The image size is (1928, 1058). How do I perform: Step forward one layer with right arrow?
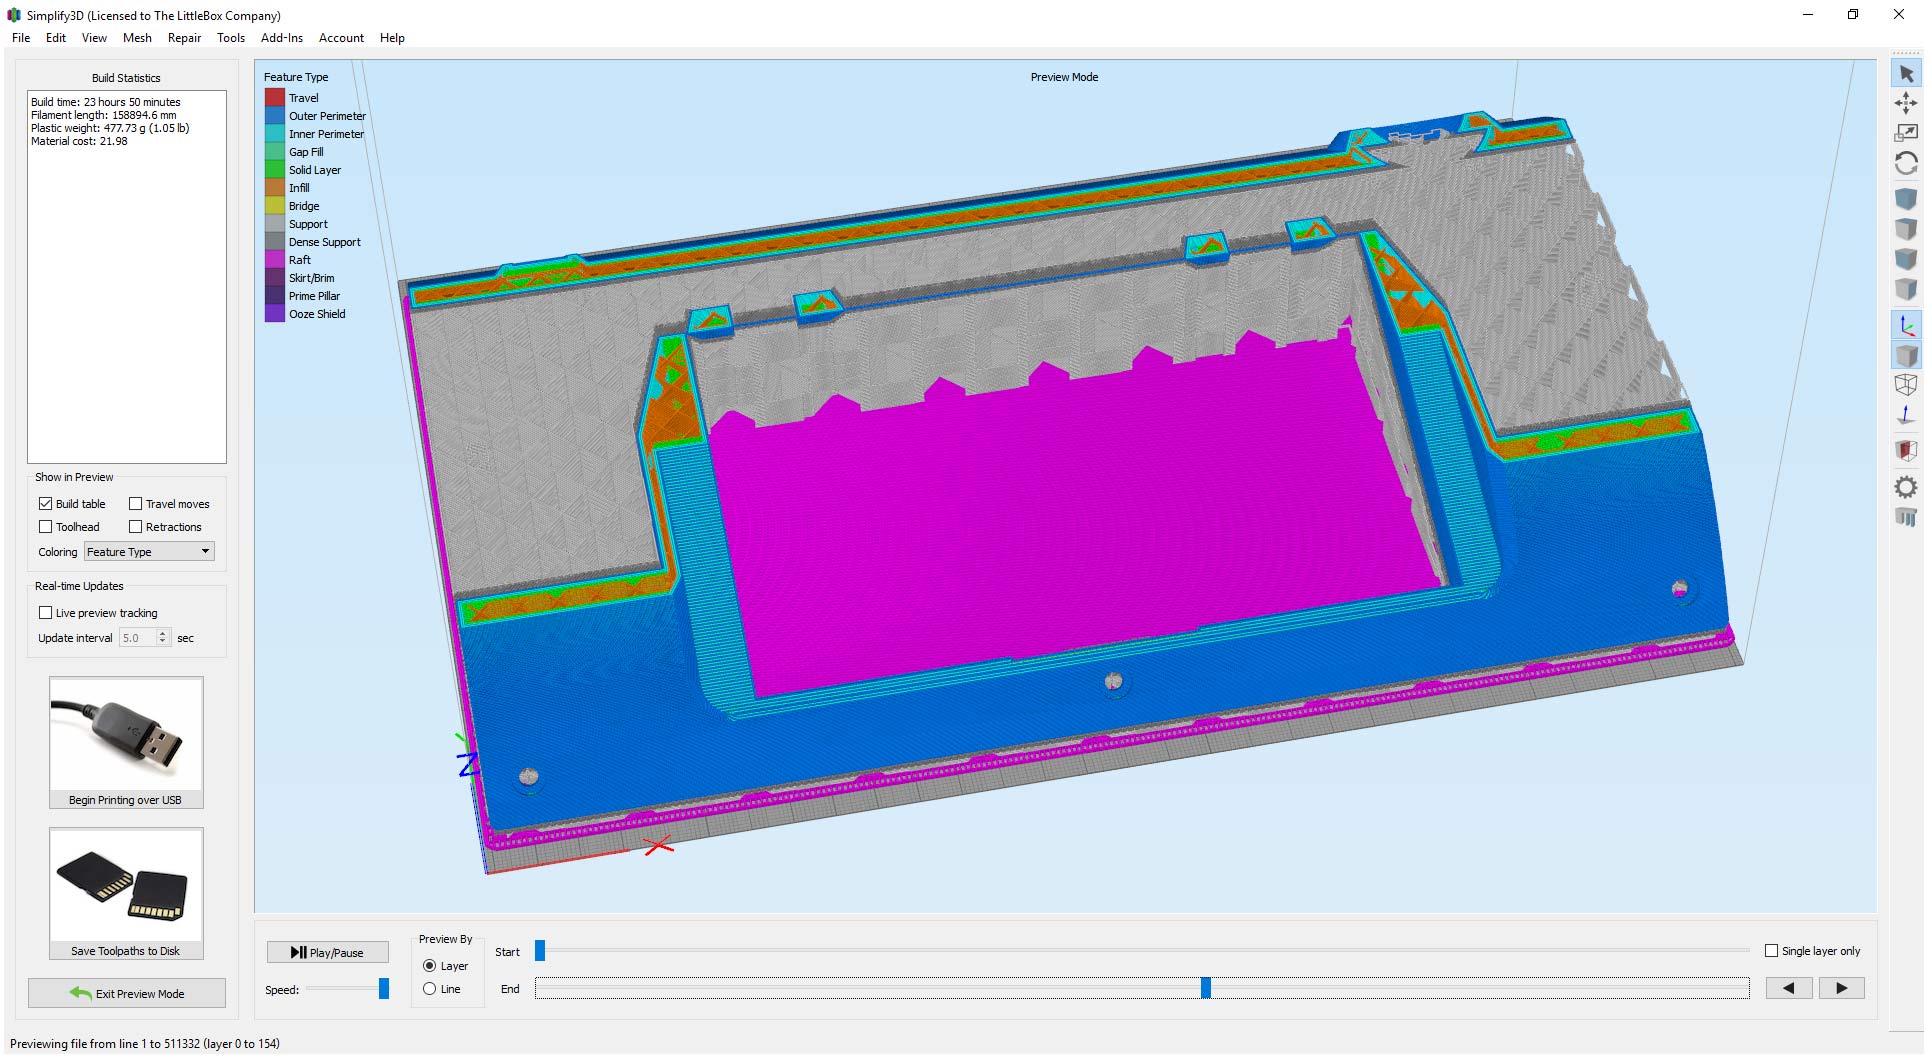click(1841, 988)
